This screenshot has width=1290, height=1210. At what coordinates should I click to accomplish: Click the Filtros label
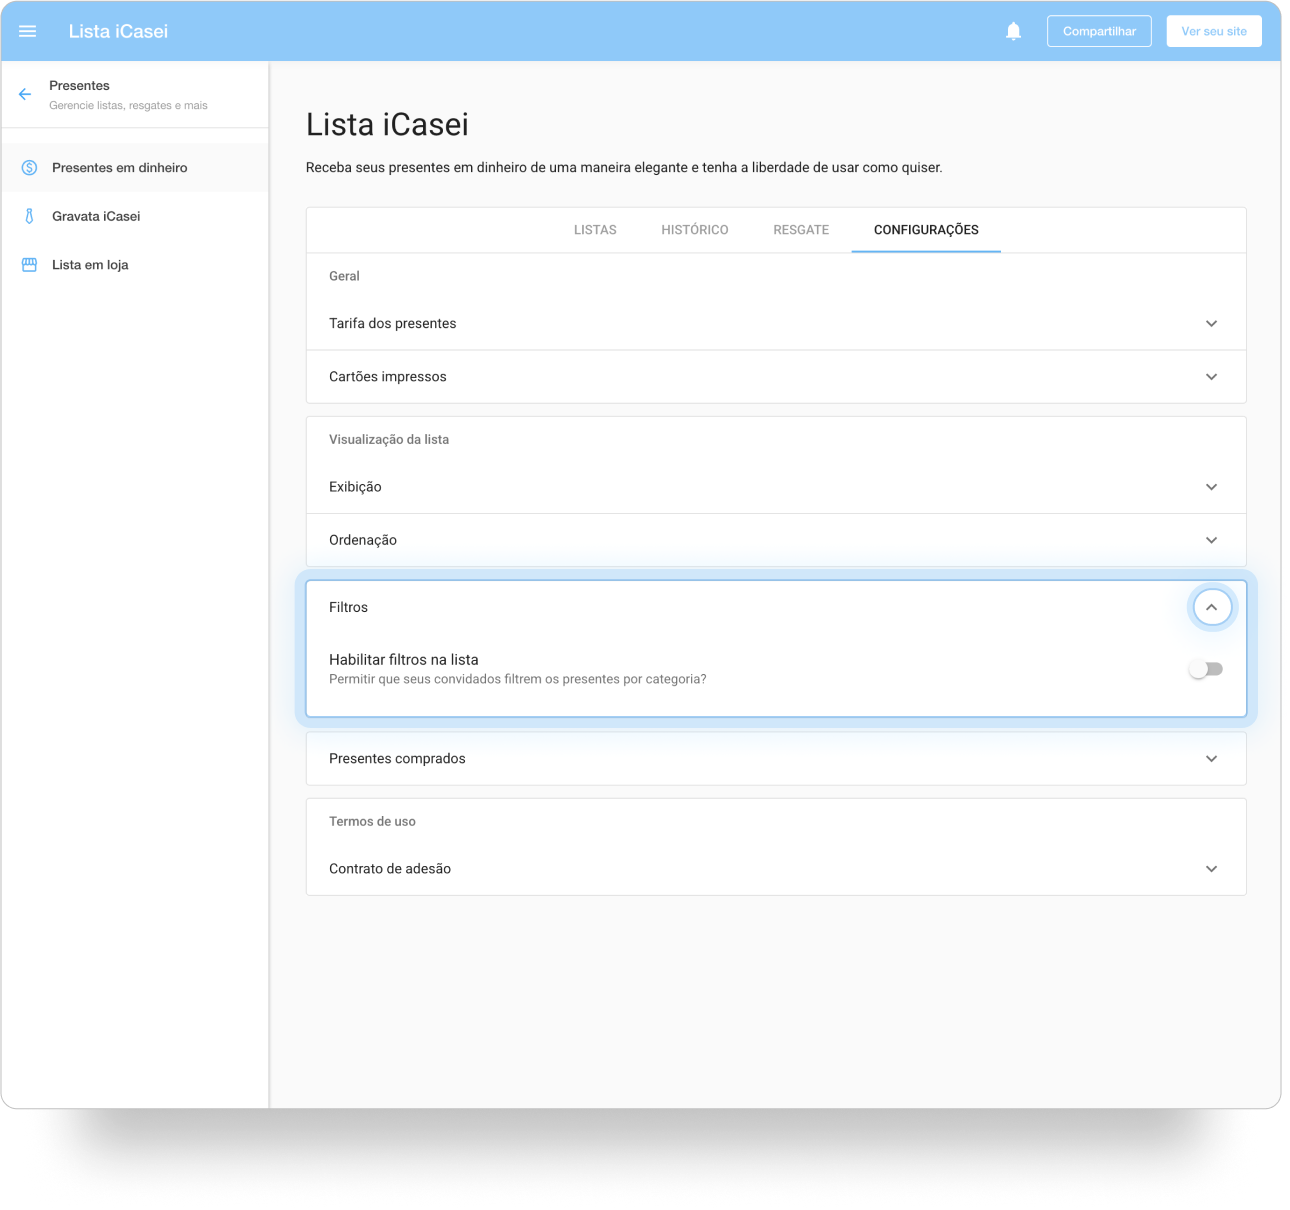coord(348,607)
